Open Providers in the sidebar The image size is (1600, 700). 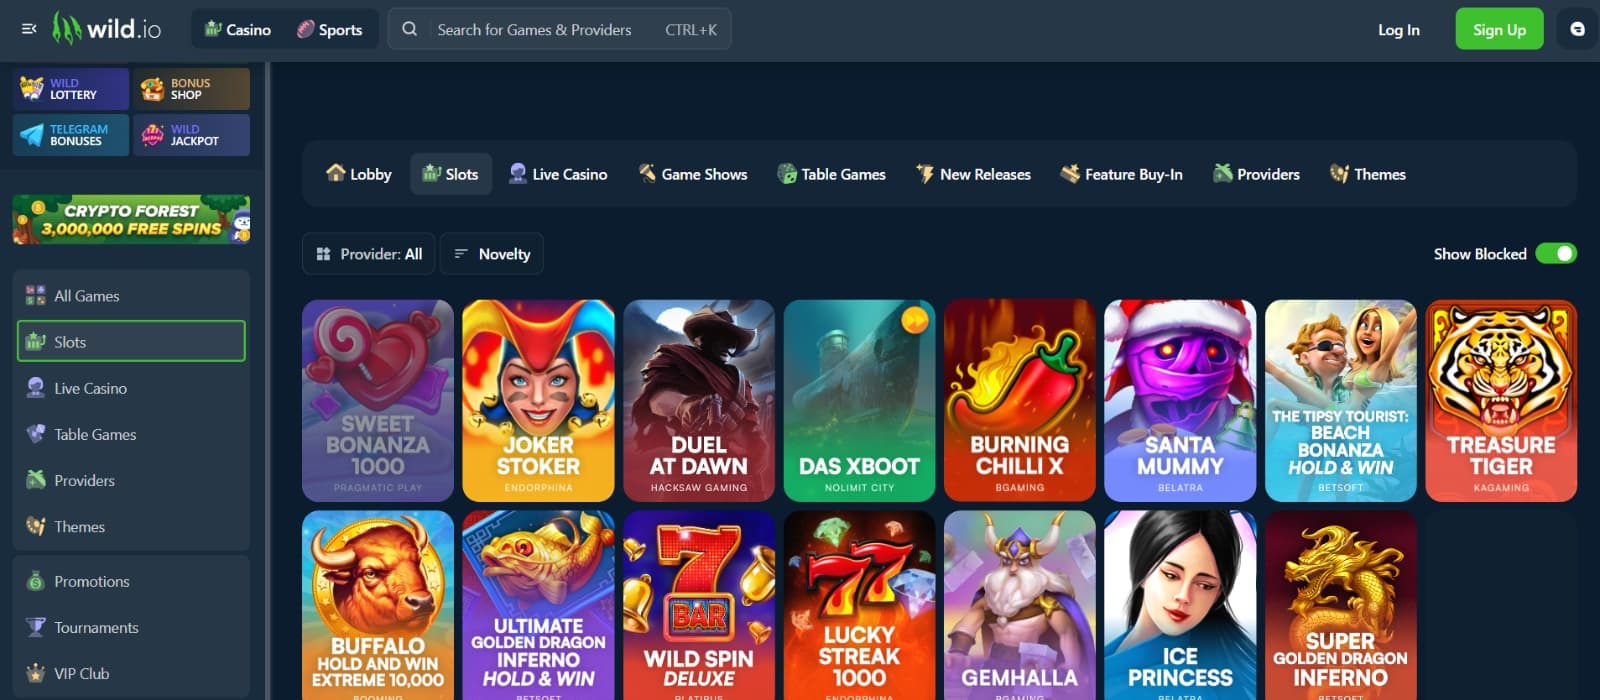(131, 480)
